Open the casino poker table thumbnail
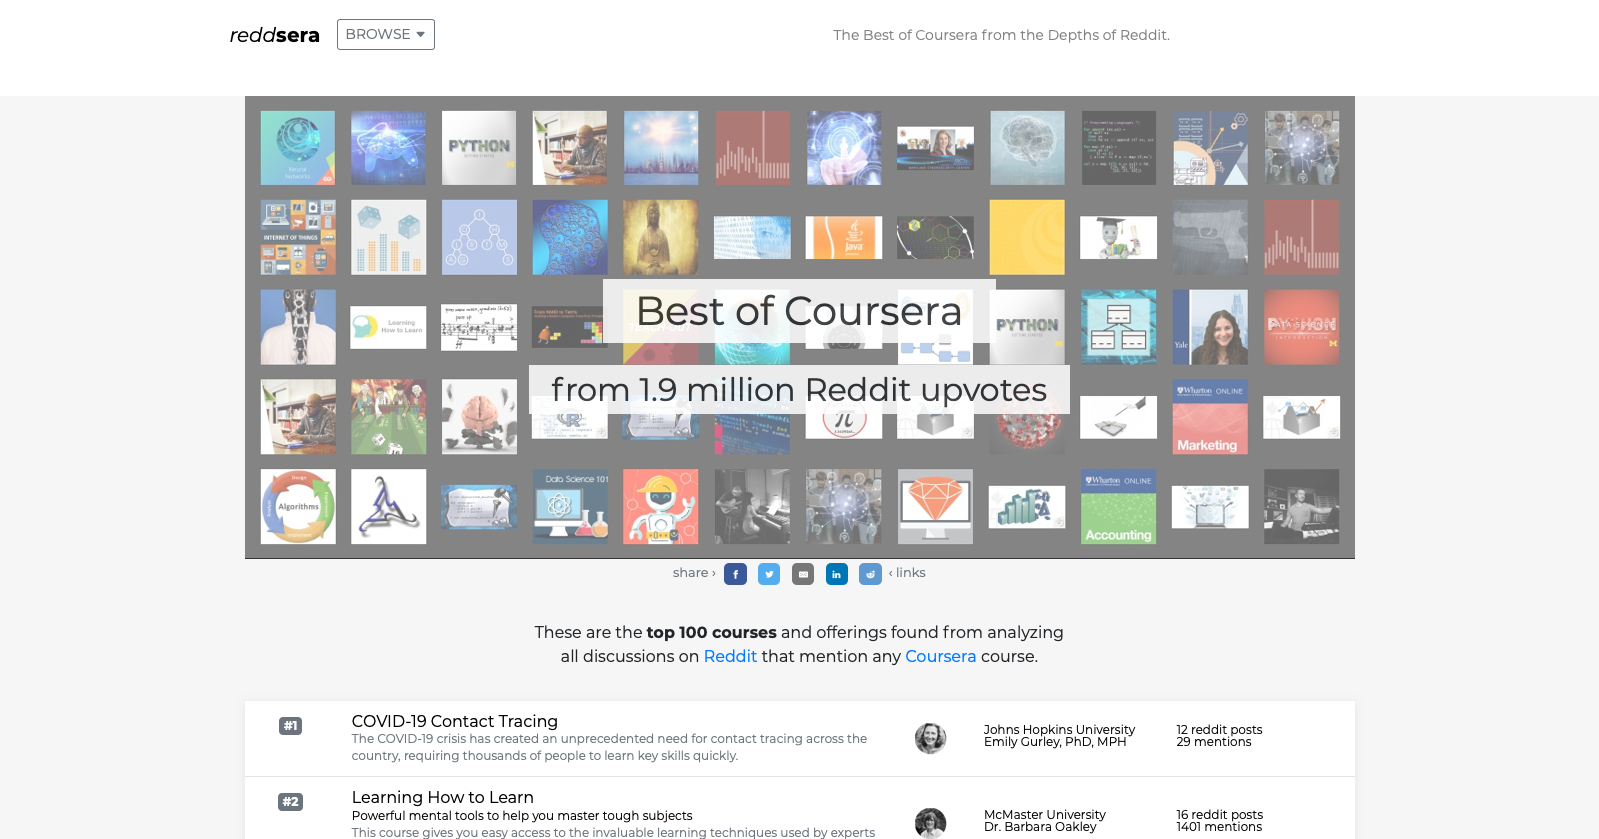Viewport: 1599px width, 839px height. point(388,417)
